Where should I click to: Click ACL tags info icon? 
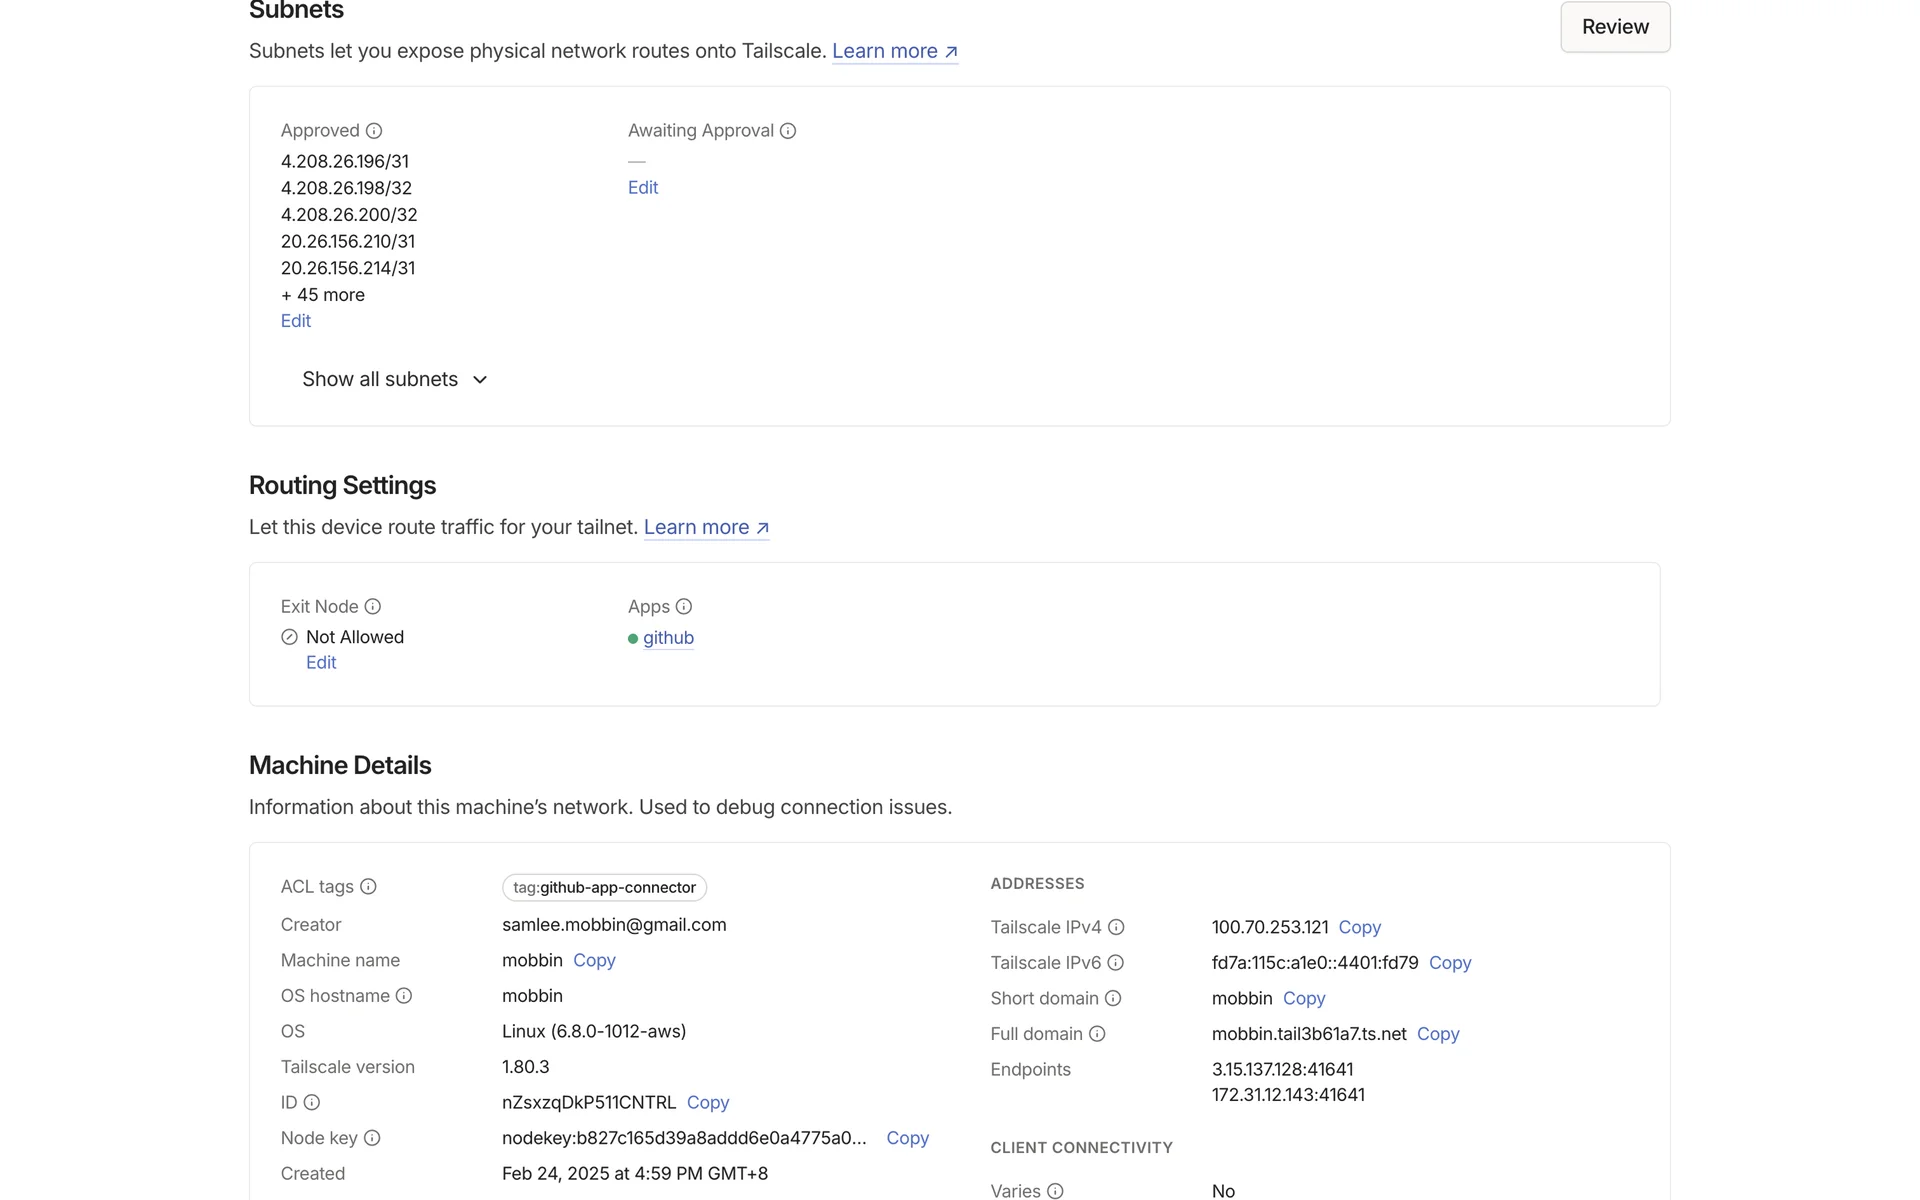368,887
